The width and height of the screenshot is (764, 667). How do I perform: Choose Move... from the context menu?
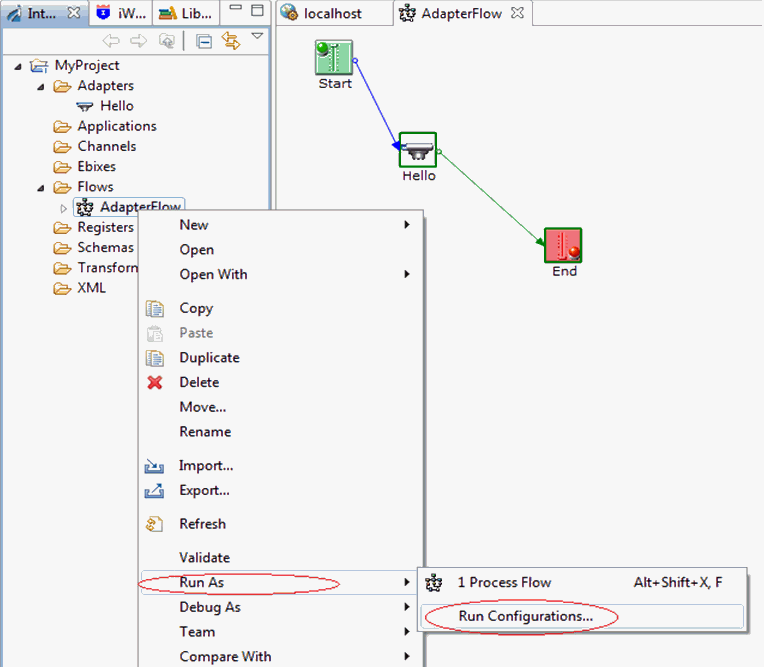click(x=281, y=407)
